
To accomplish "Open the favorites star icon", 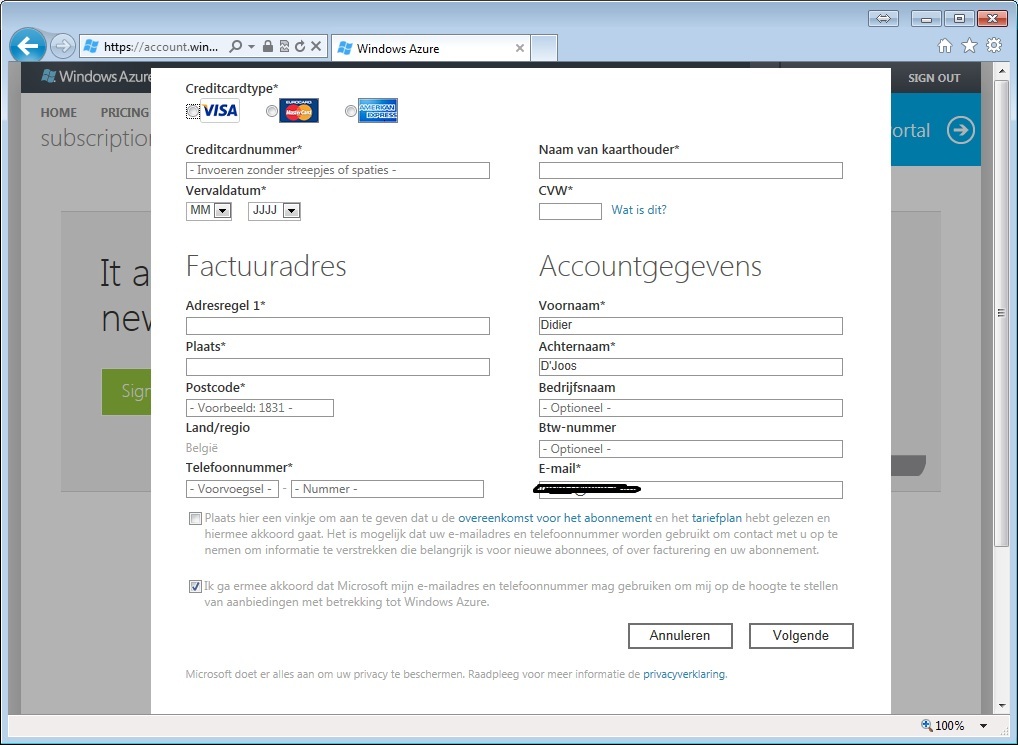I will pos(969,46).
